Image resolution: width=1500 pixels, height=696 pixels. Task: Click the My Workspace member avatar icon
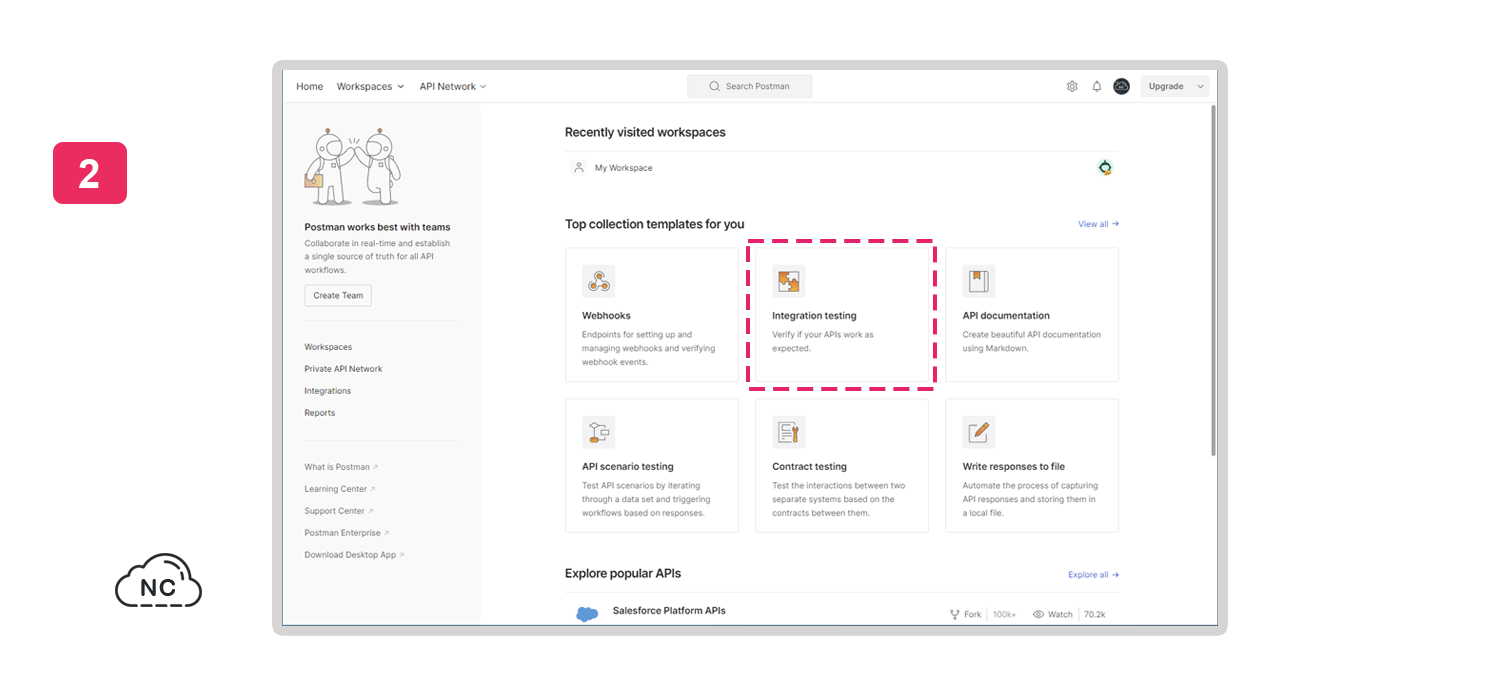point(1105,168)
